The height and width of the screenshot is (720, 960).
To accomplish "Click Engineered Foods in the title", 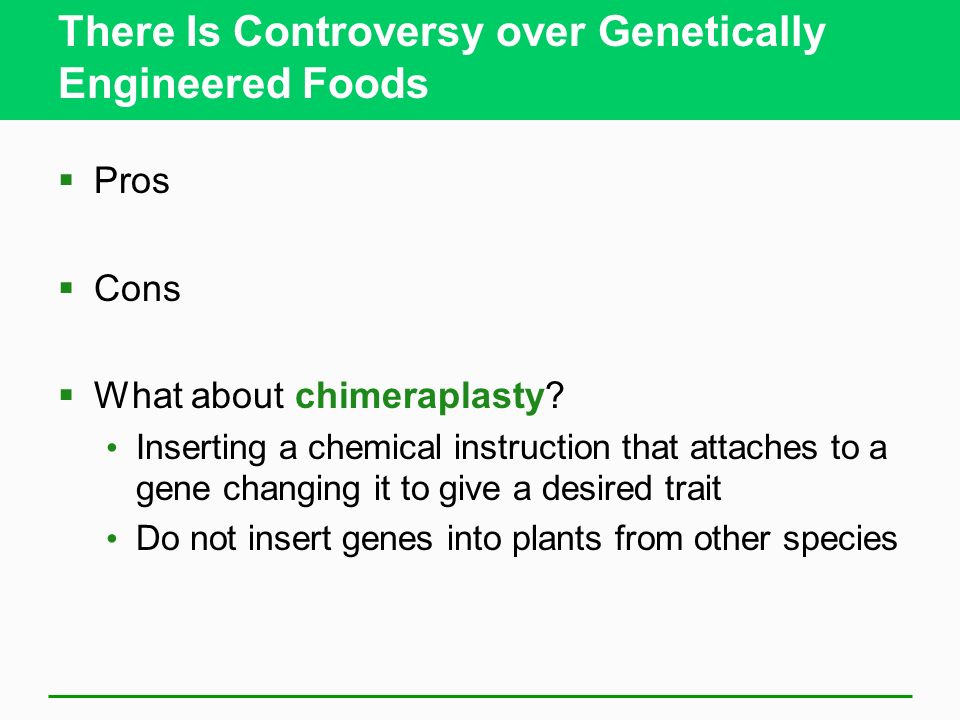I will click(243, 84).
